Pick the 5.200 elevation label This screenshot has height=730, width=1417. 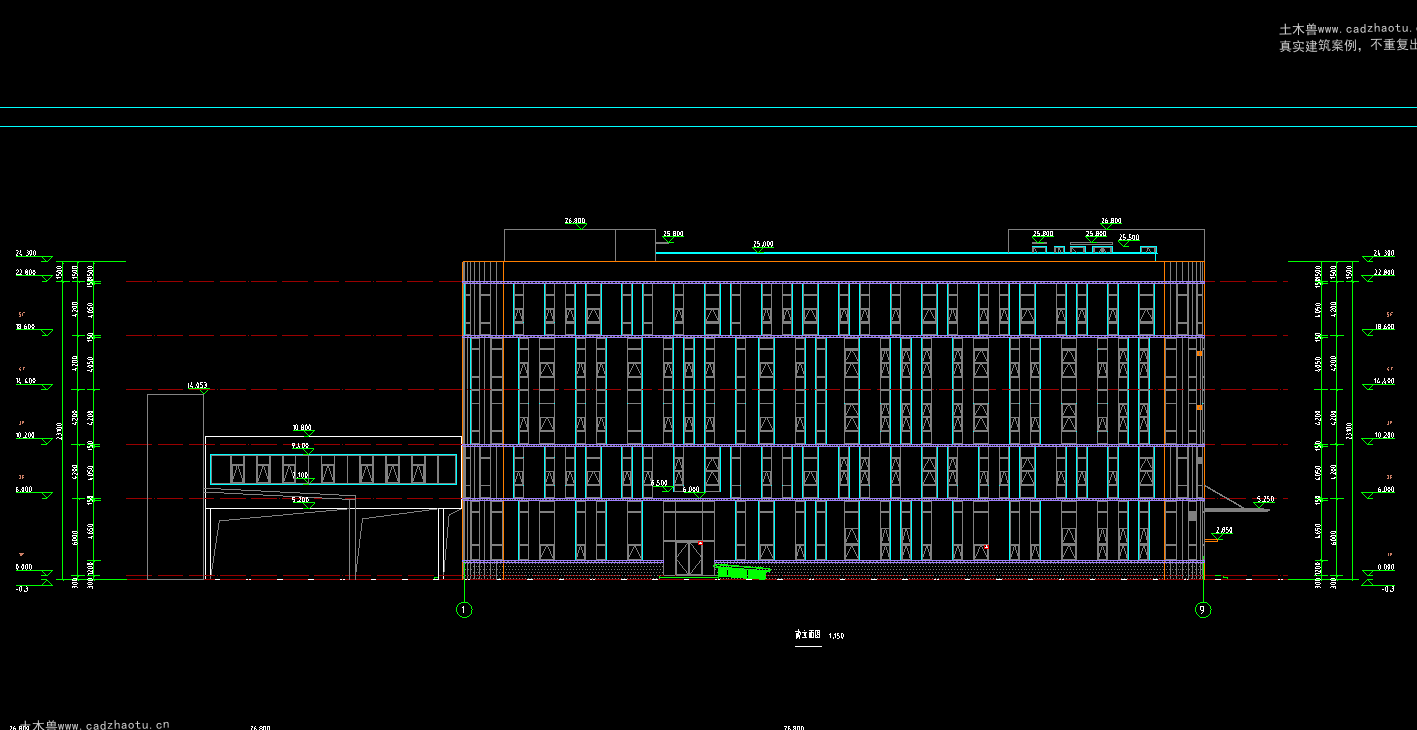pos(300,499)
